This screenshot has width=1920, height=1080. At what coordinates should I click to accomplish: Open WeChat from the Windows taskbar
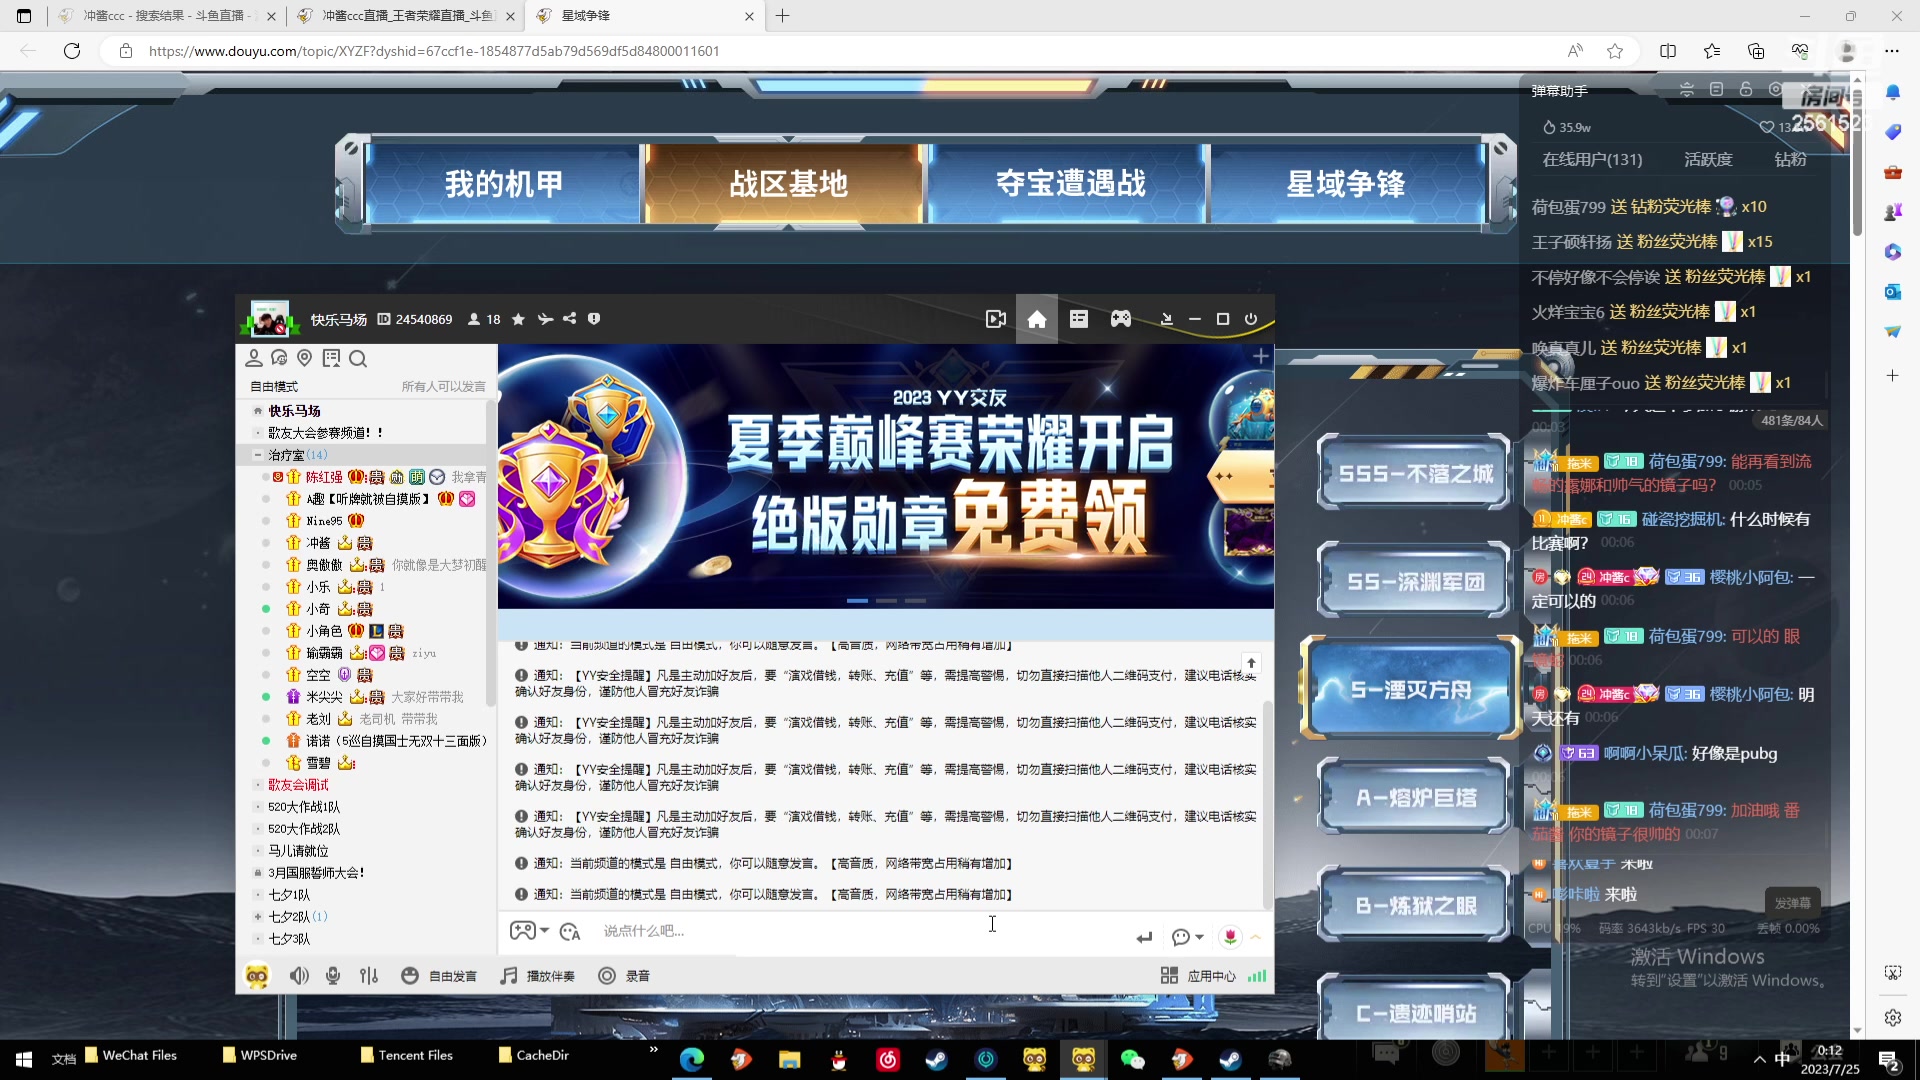pos(1133,1059)
